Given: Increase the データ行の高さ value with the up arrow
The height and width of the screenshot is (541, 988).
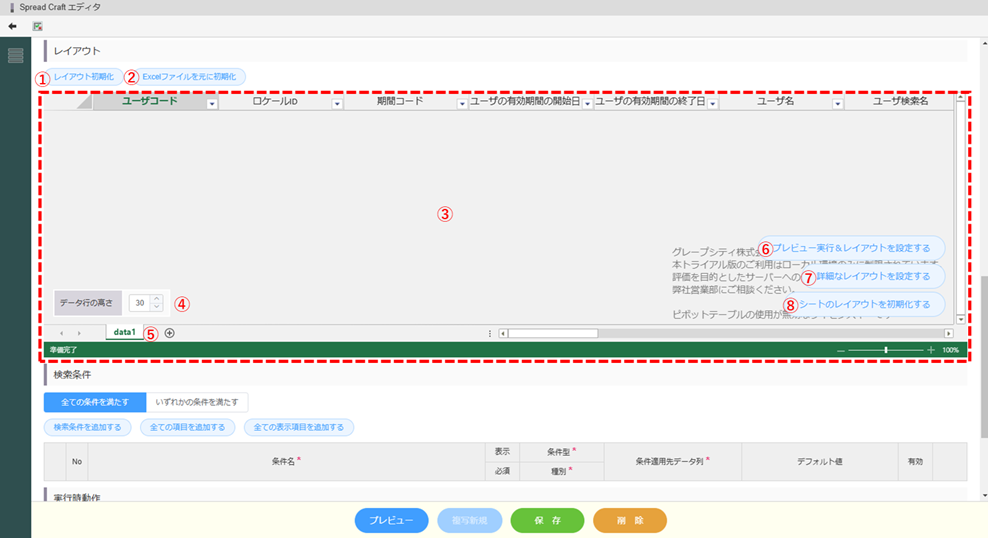Looking at the screenshot, I should point(156,298).
